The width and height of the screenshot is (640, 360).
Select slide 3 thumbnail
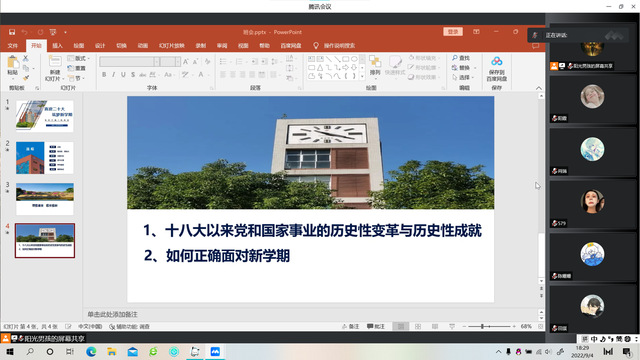pos(45,199)
